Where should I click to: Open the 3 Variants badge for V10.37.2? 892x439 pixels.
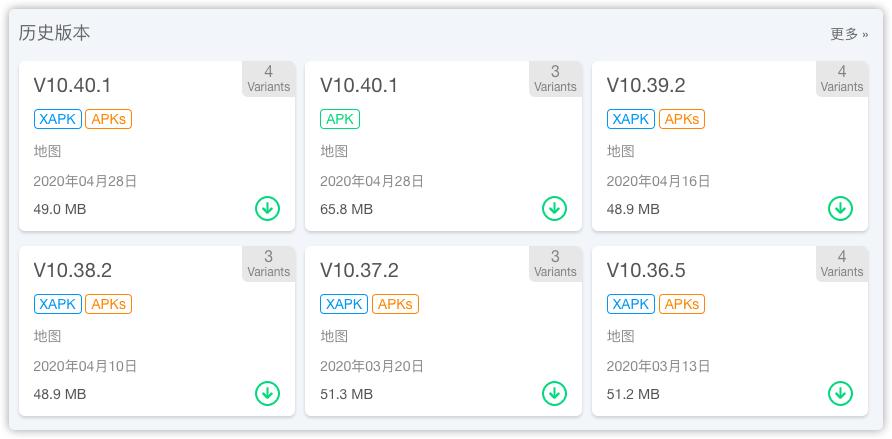[x=555, y=264]
